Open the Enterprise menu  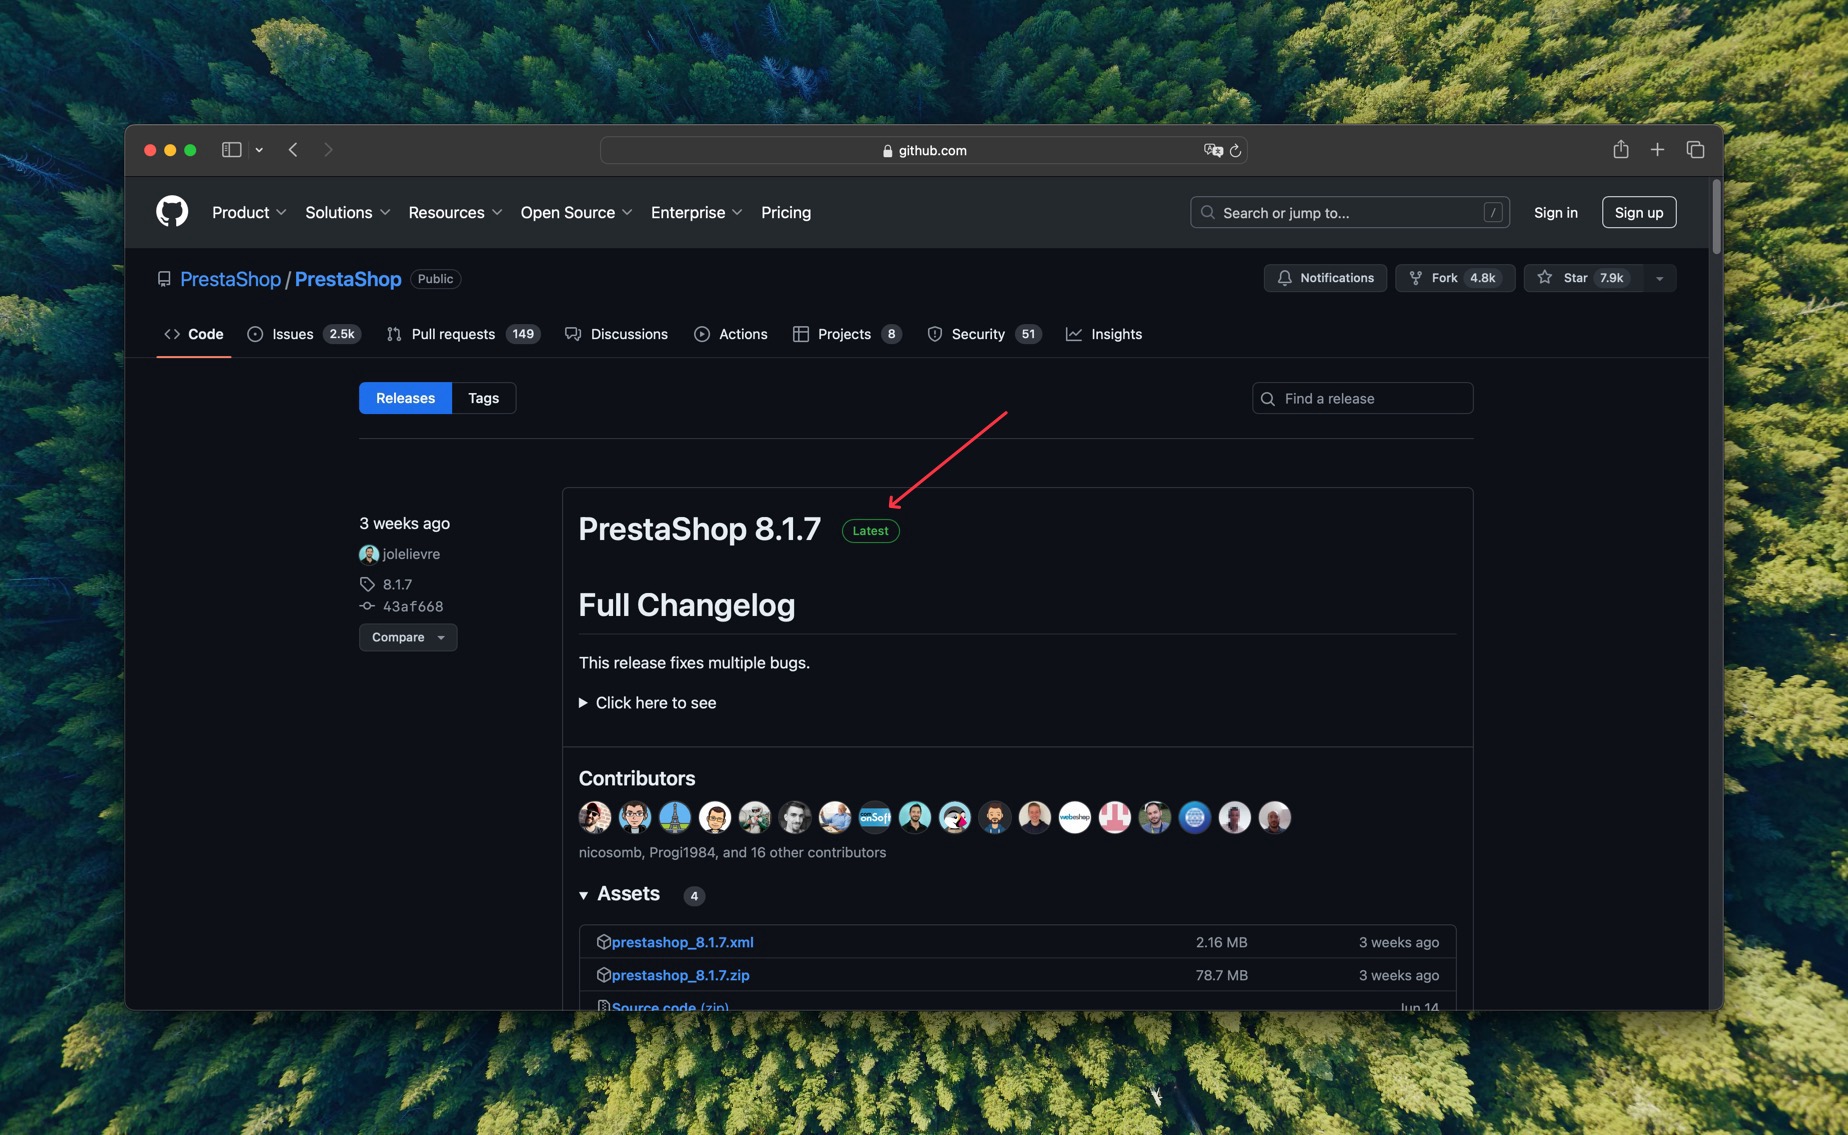tap(696, 212)
